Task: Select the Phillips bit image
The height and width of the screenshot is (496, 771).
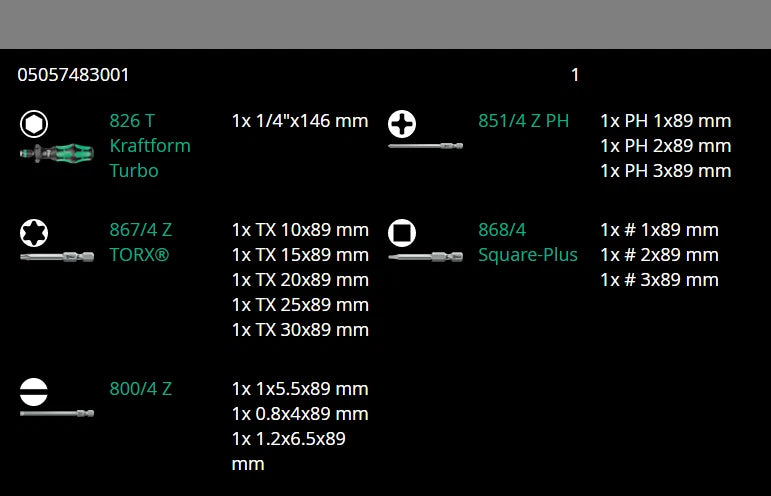Action: [425, 148]
